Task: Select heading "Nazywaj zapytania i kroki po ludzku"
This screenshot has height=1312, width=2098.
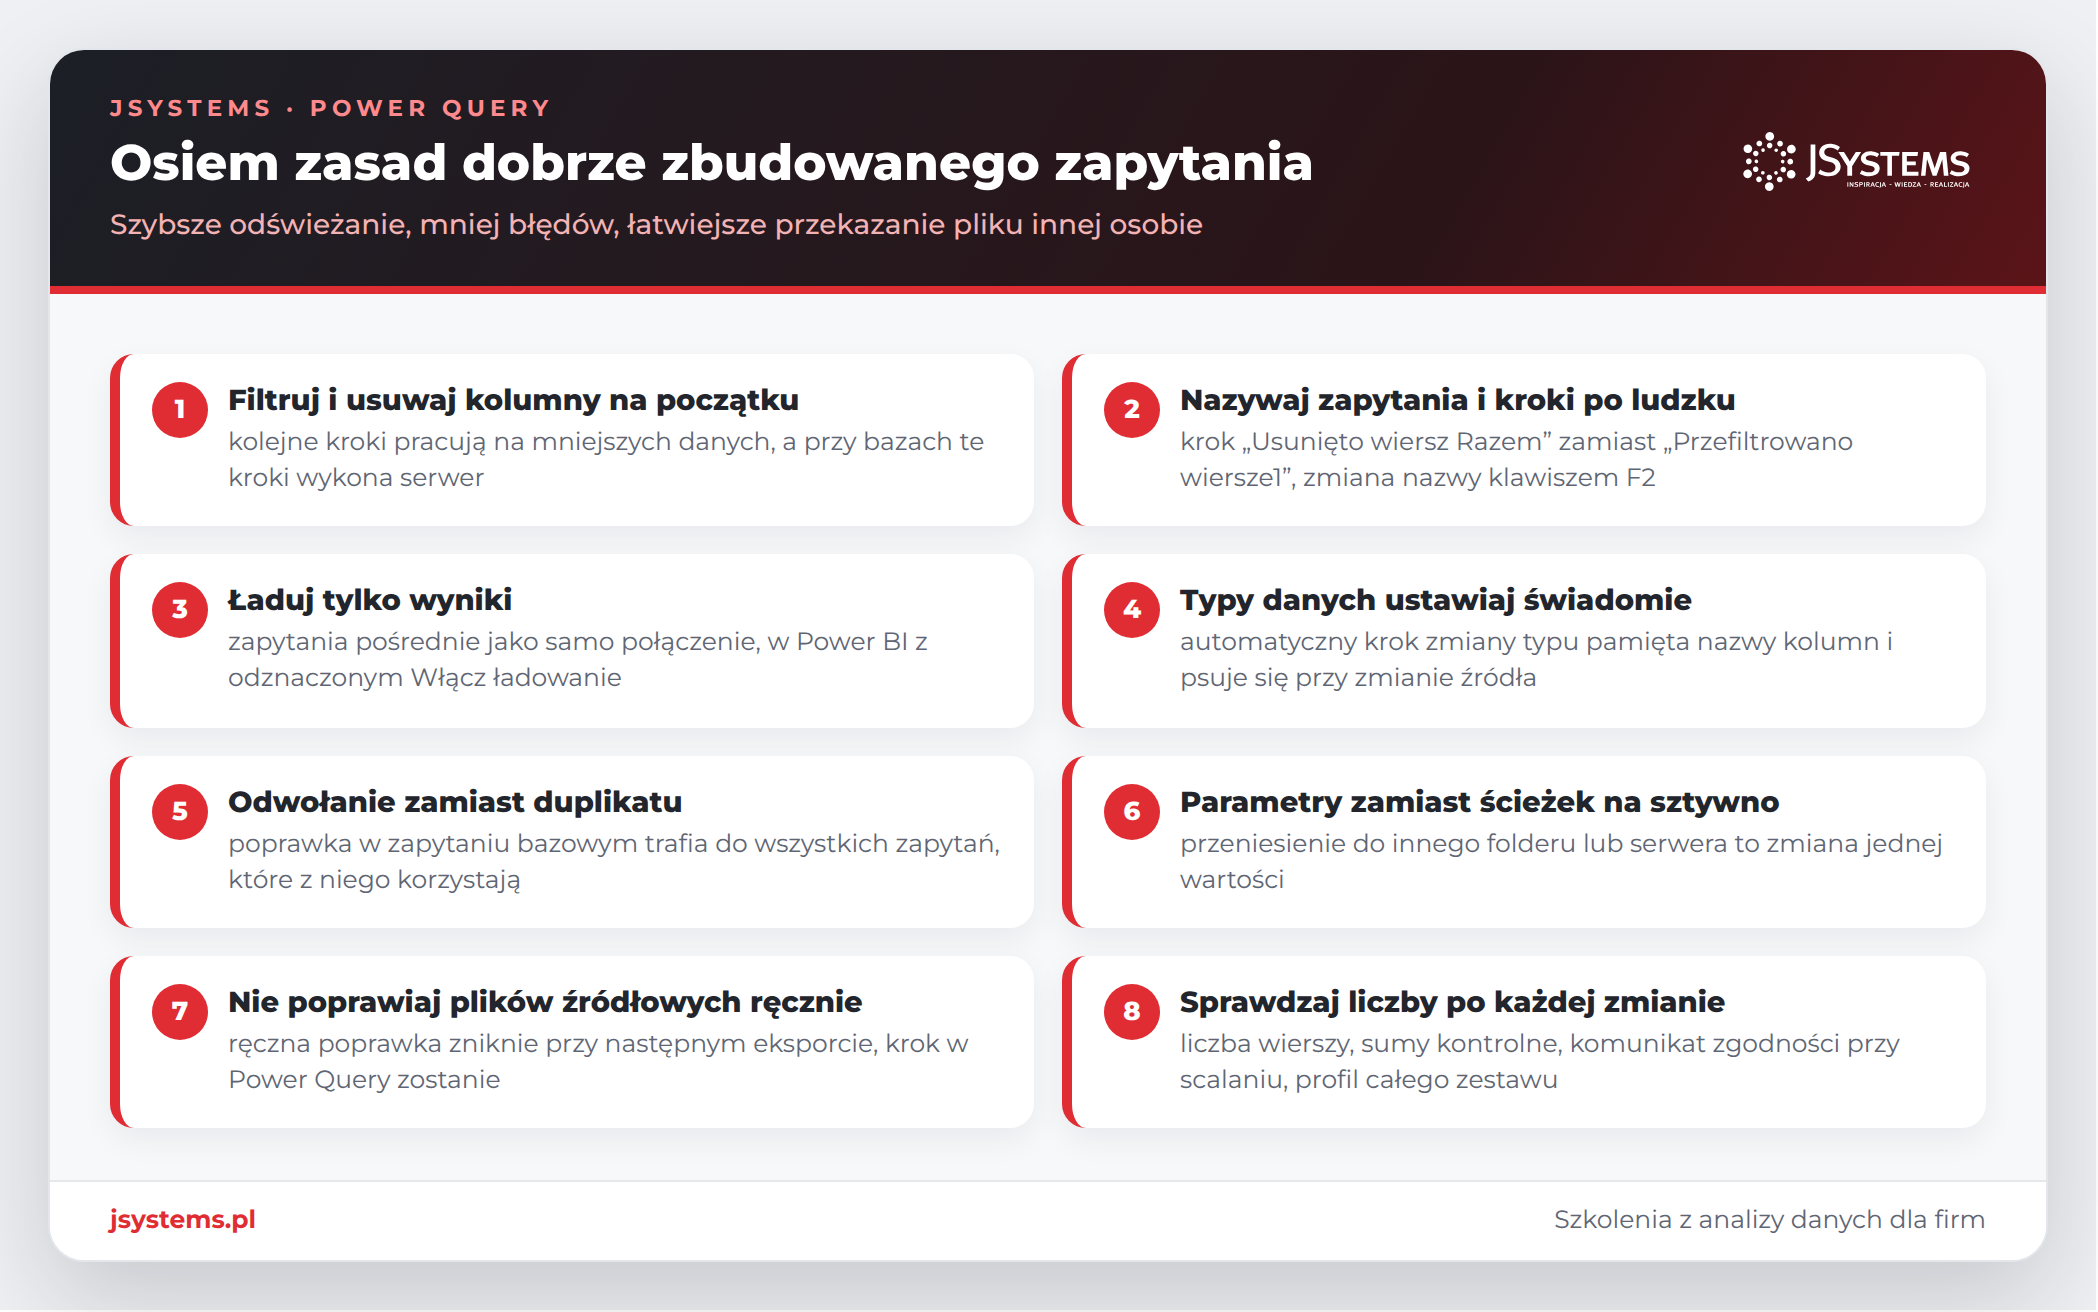Action: [1457, 400]
